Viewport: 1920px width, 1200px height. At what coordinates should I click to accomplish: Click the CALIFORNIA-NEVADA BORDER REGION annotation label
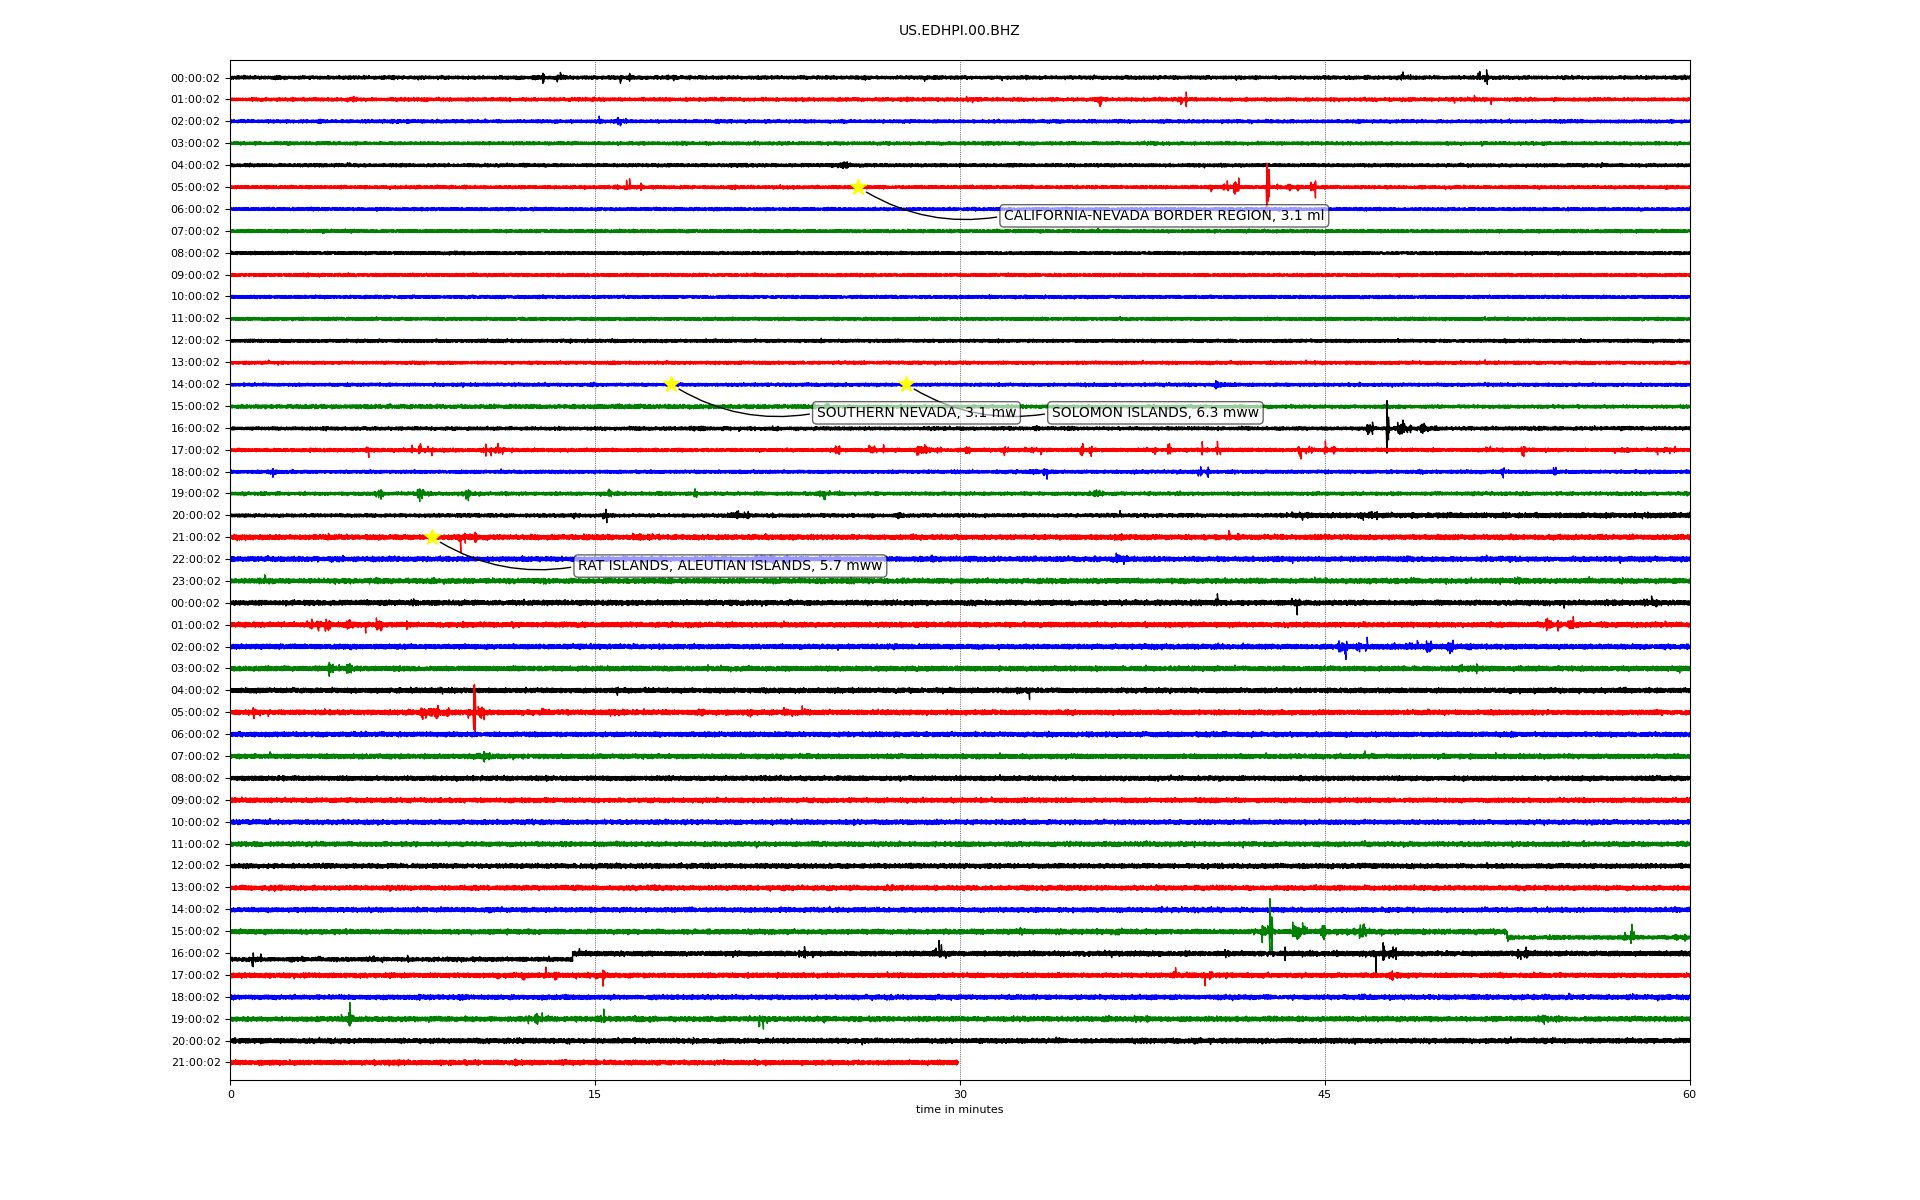point(1163,216)
